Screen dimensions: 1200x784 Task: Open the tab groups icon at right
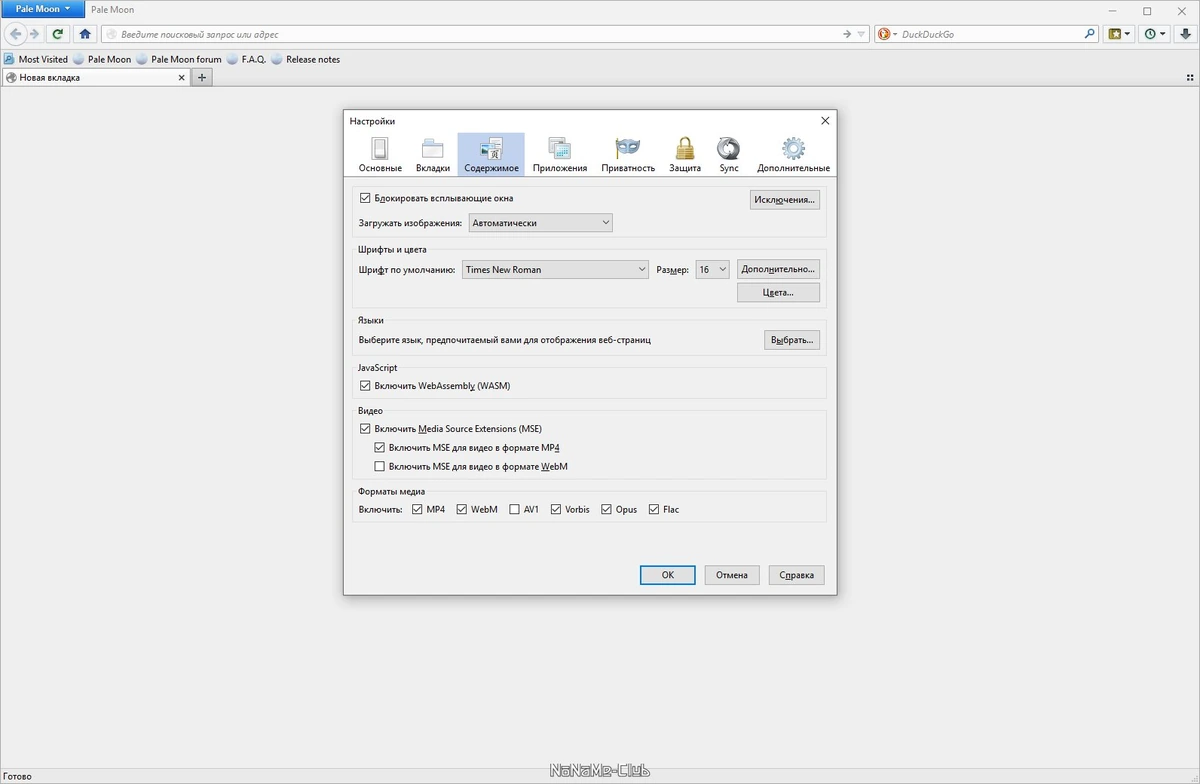coord(1189,77)
